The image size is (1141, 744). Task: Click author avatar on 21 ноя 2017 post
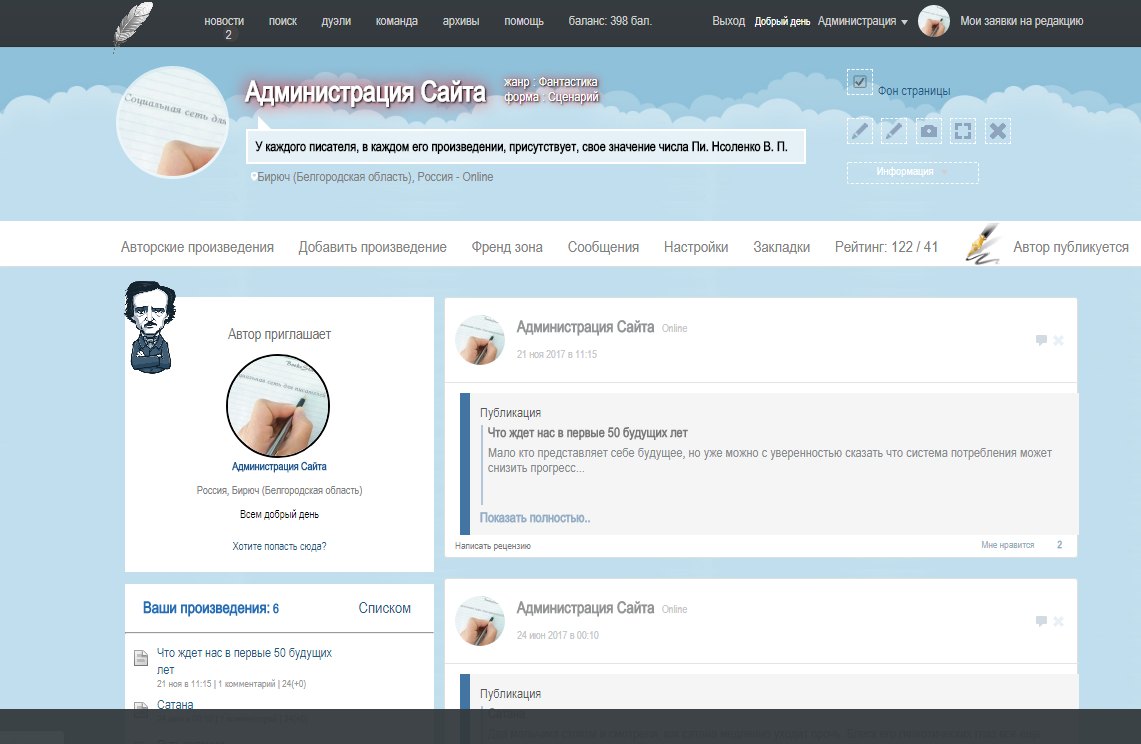coord(480,339)
